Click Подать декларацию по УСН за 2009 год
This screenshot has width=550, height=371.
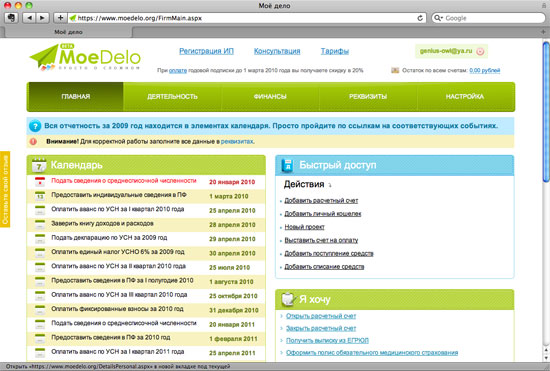pyautogui.click(x=109, y=238)
